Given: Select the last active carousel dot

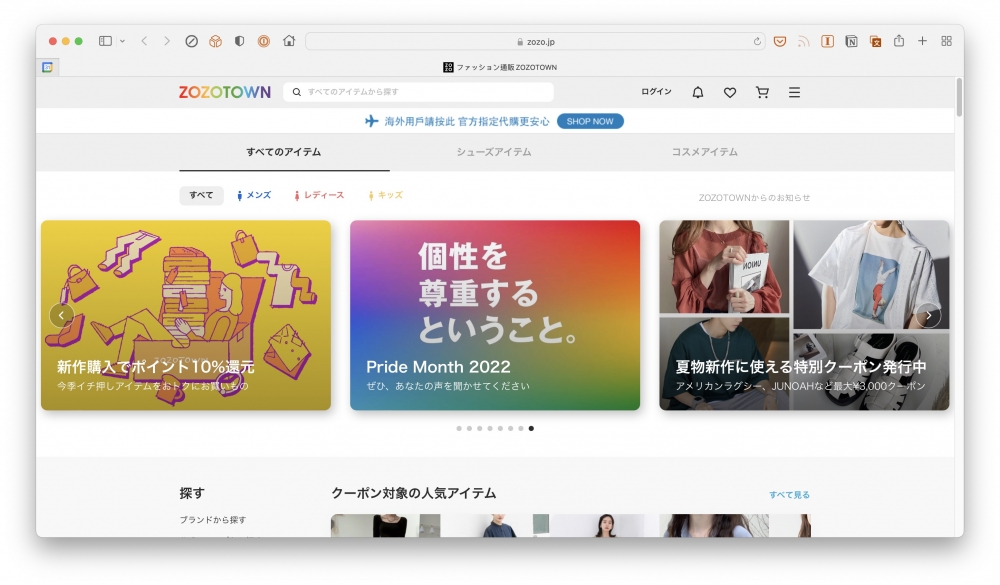Looking at the screenshot, I should tap(531, 429).
